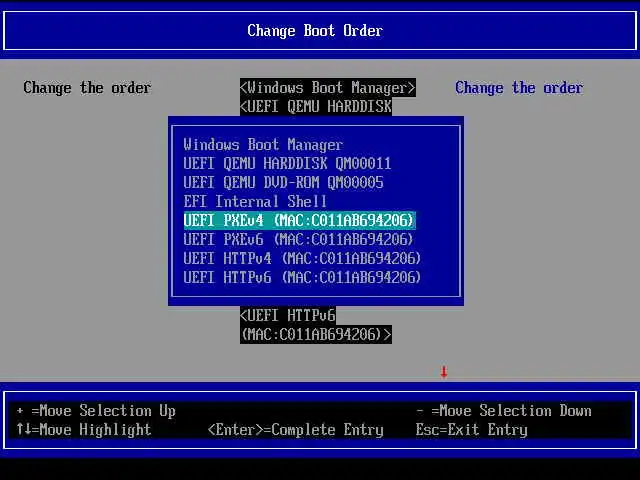
Task: Choose UEFI QEMU DVD-ROM QM00005 entry
Action: pyautogui.click(x=283, y=182)
